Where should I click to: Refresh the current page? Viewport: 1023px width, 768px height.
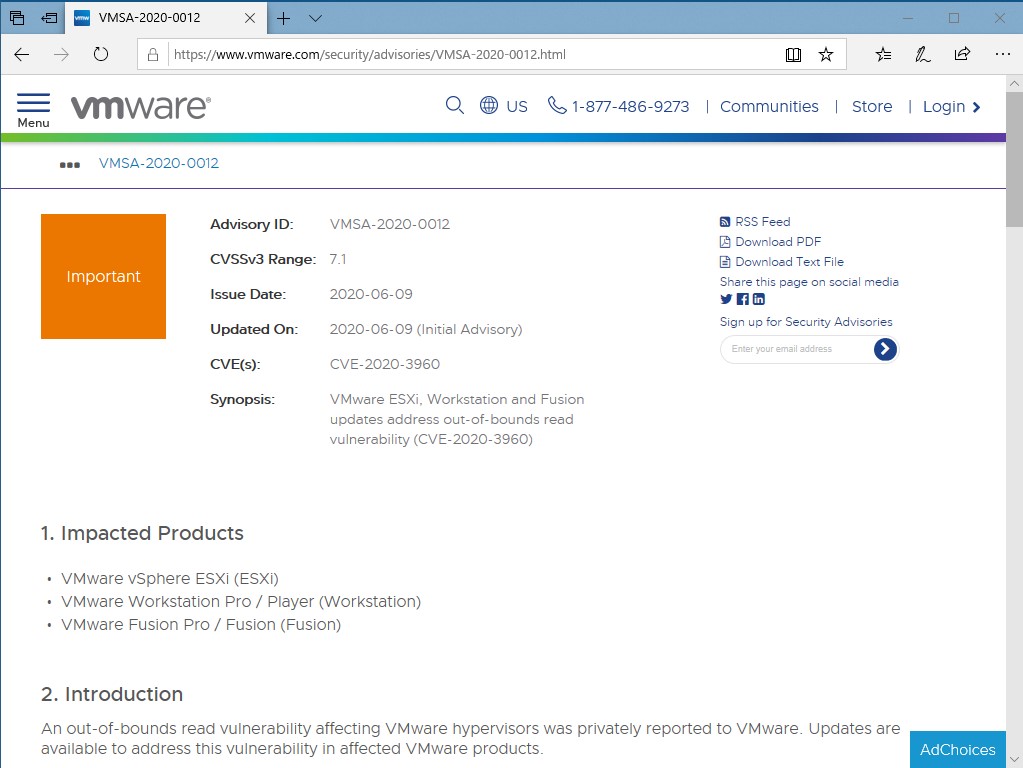point(100,54)
